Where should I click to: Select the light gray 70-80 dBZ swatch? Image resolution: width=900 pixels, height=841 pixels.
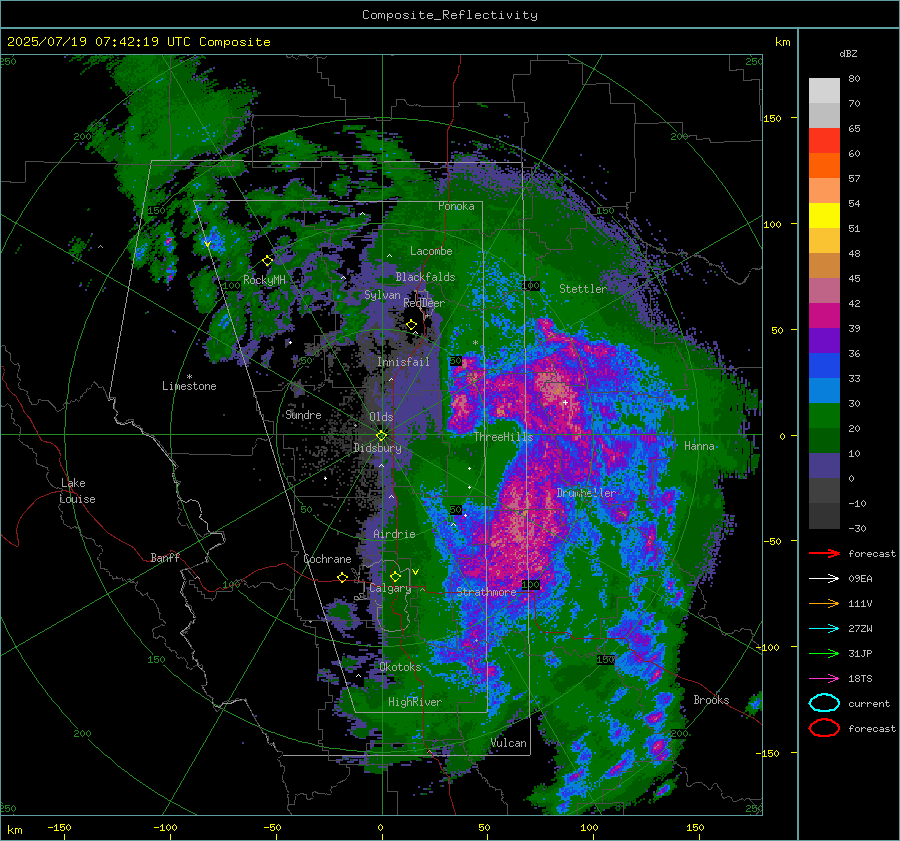(x=824, y=91)
